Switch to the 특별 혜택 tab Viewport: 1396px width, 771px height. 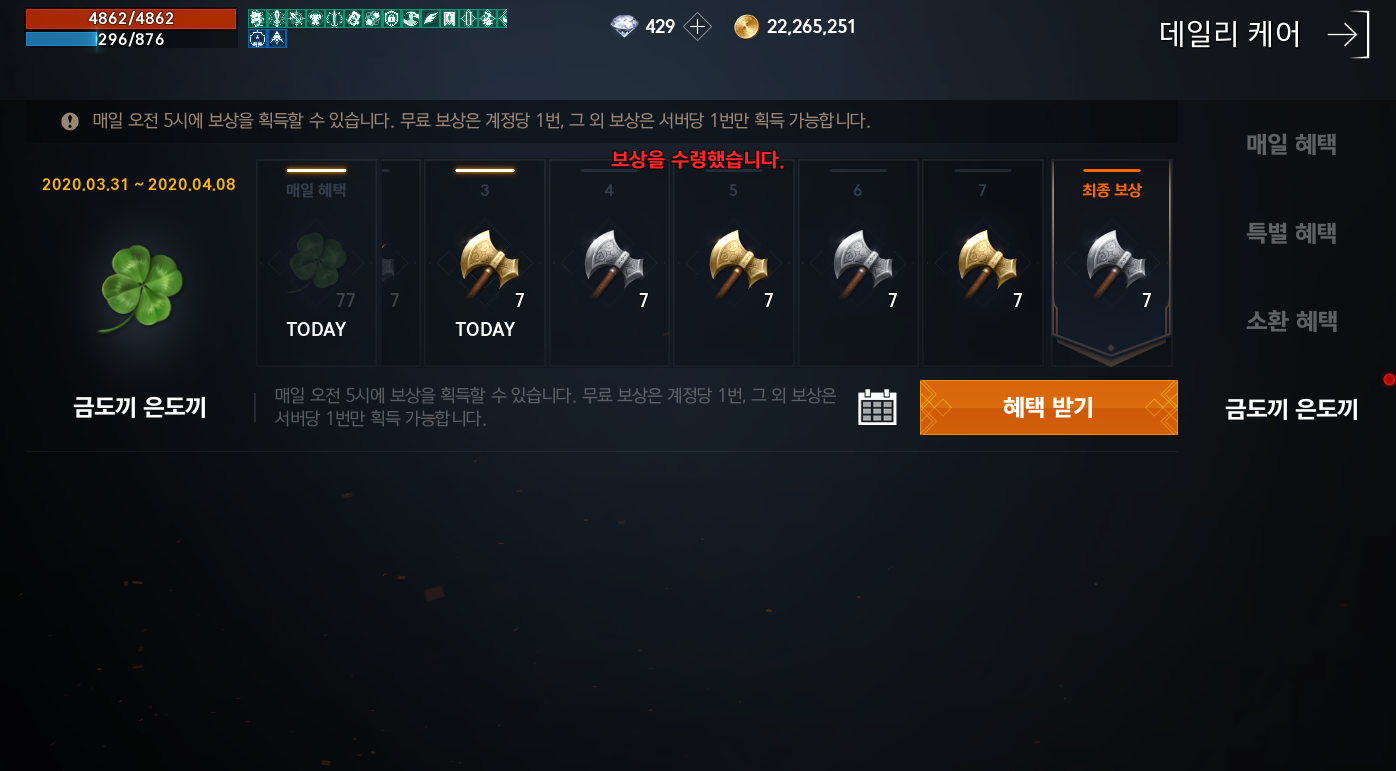coord(1291,233)
